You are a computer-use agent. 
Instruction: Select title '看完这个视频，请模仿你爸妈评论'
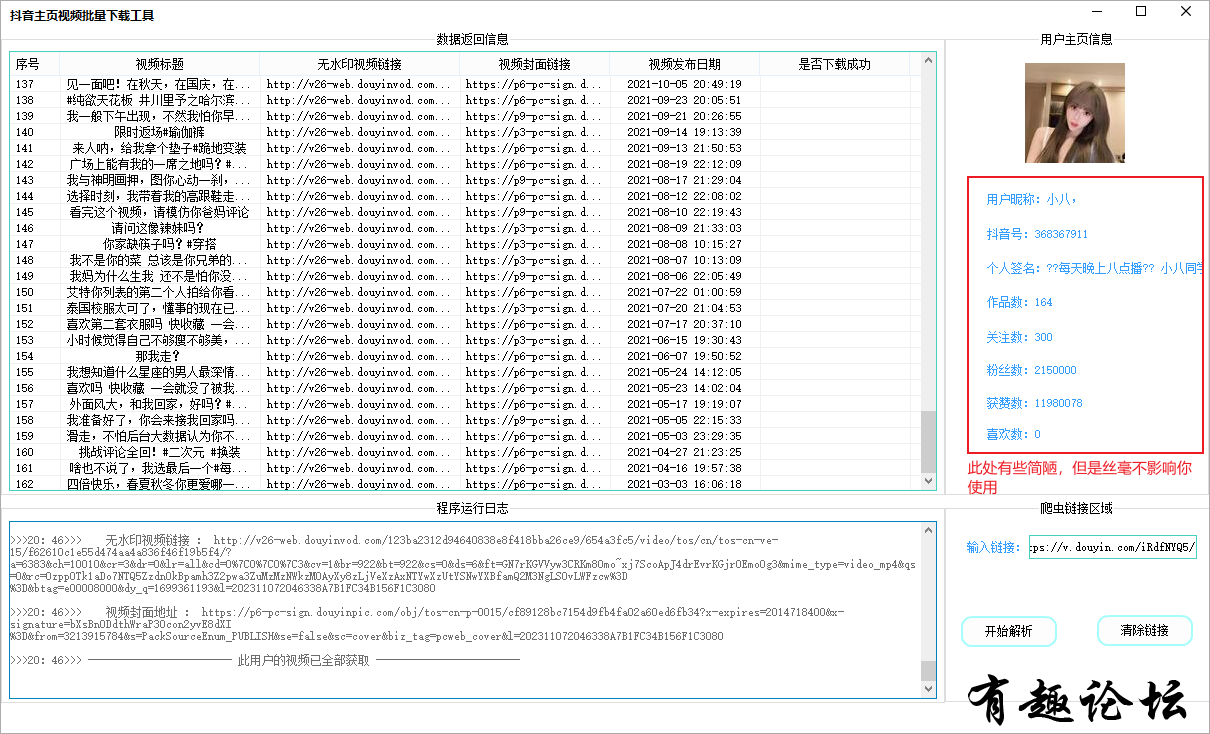(159, 212)
